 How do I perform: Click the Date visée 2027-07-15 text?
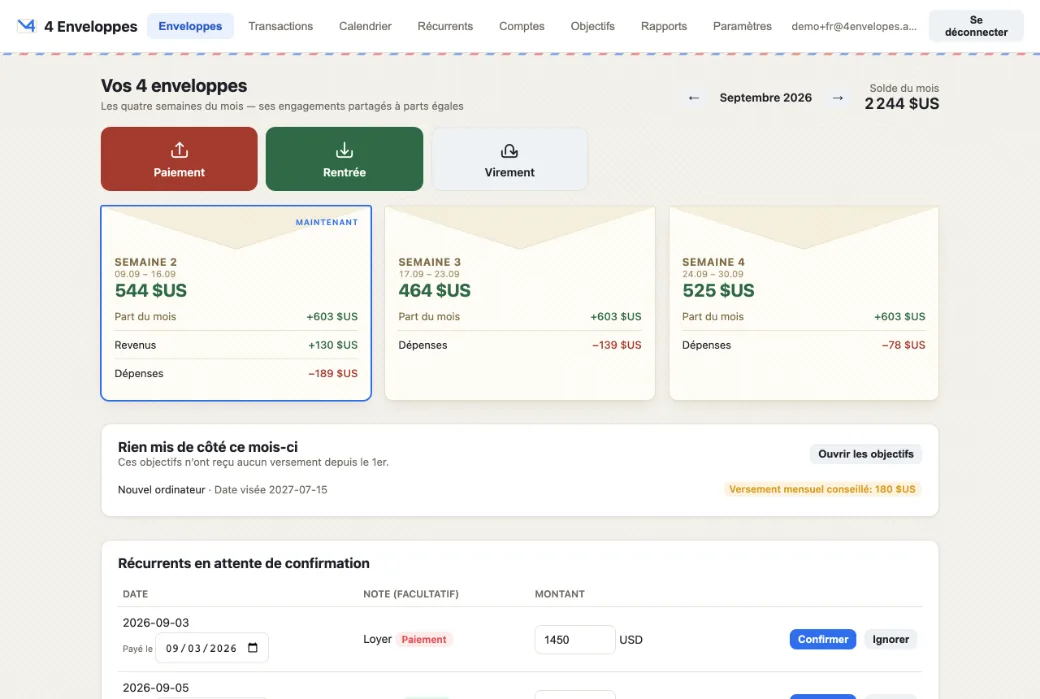[x=271, y=489]
